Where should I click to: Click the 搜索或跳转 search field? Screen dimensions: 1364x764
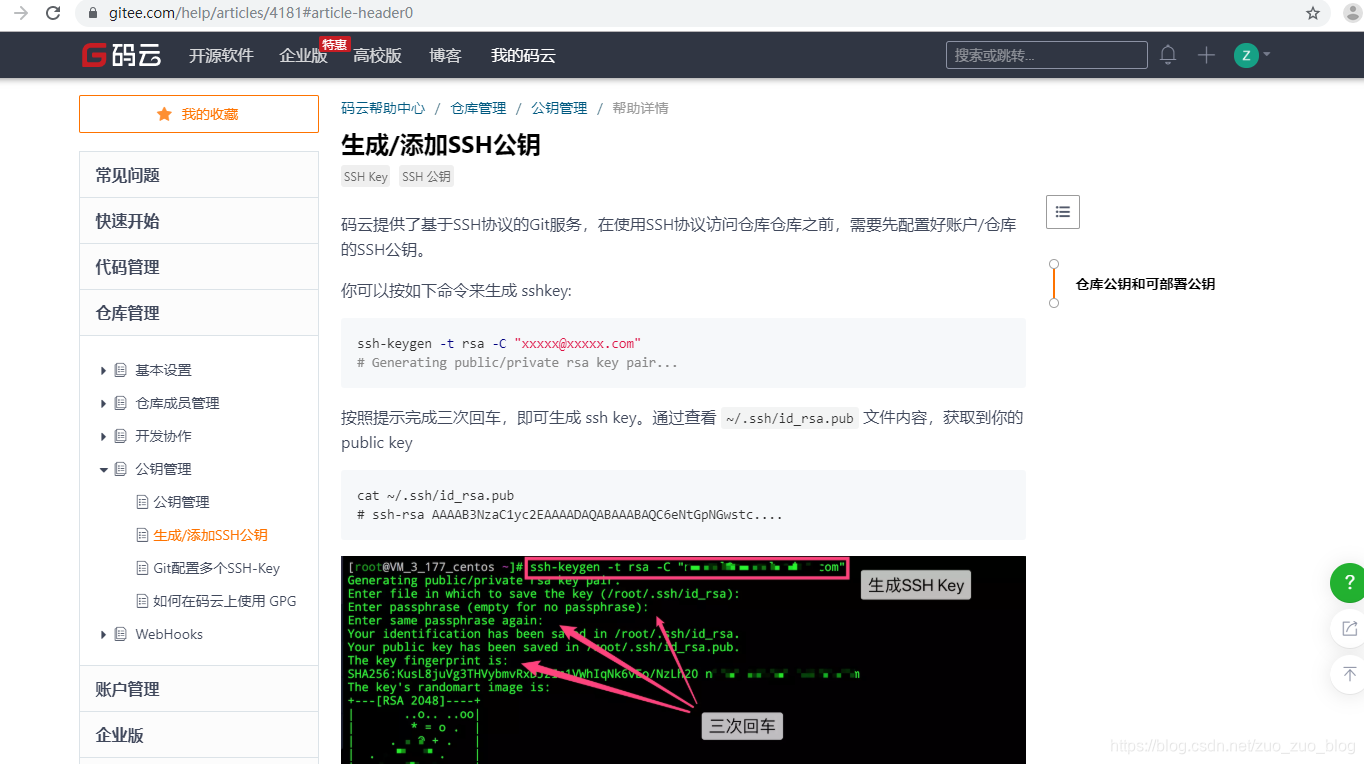pos(1046,55)
